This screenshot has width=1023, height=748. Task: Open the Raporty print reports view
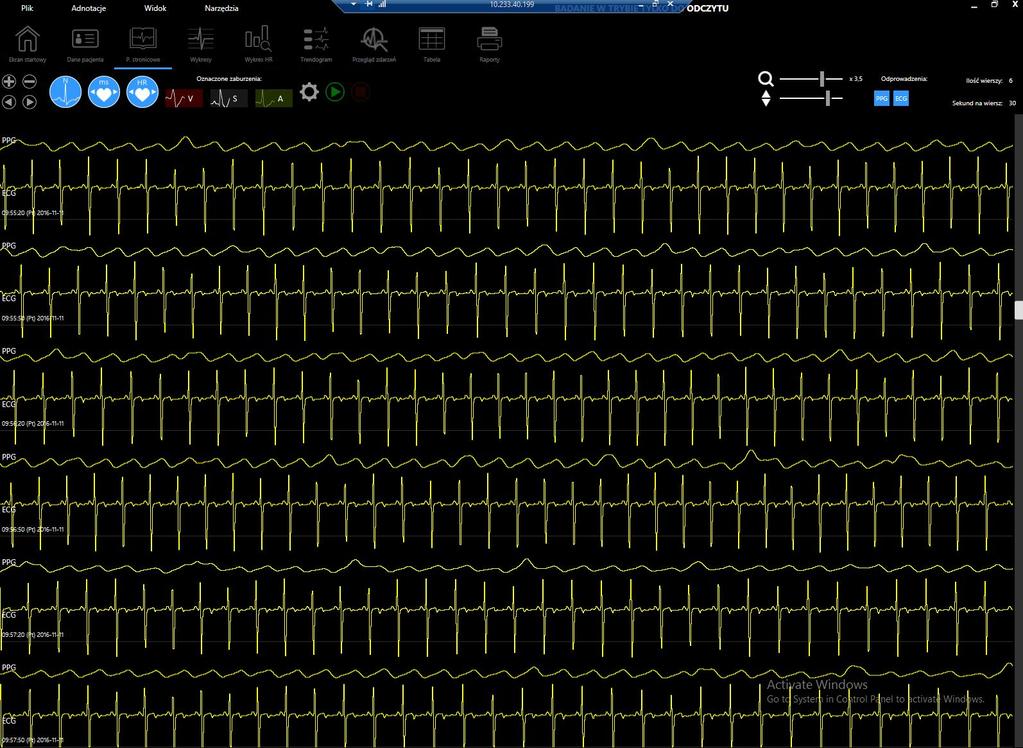489,44
